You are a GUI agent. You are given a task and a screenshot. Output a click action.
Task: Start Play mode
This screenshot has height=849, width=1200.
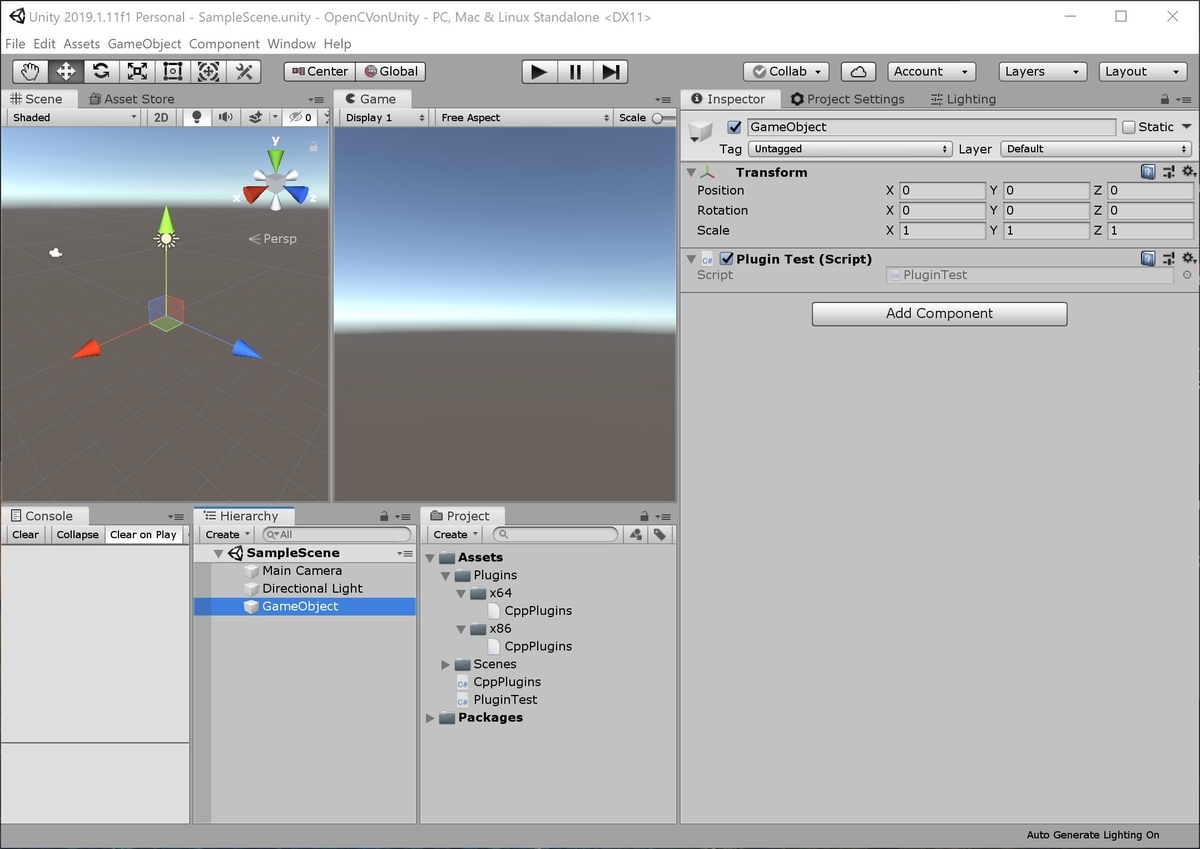(539, 71)
